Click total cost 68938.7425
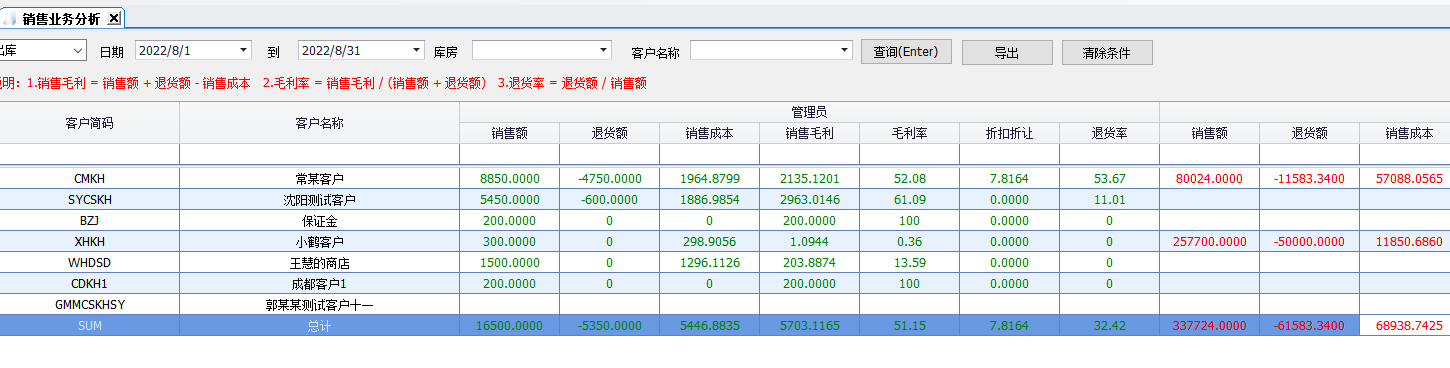1450x368 pixels. click(x=1410, y=325)
